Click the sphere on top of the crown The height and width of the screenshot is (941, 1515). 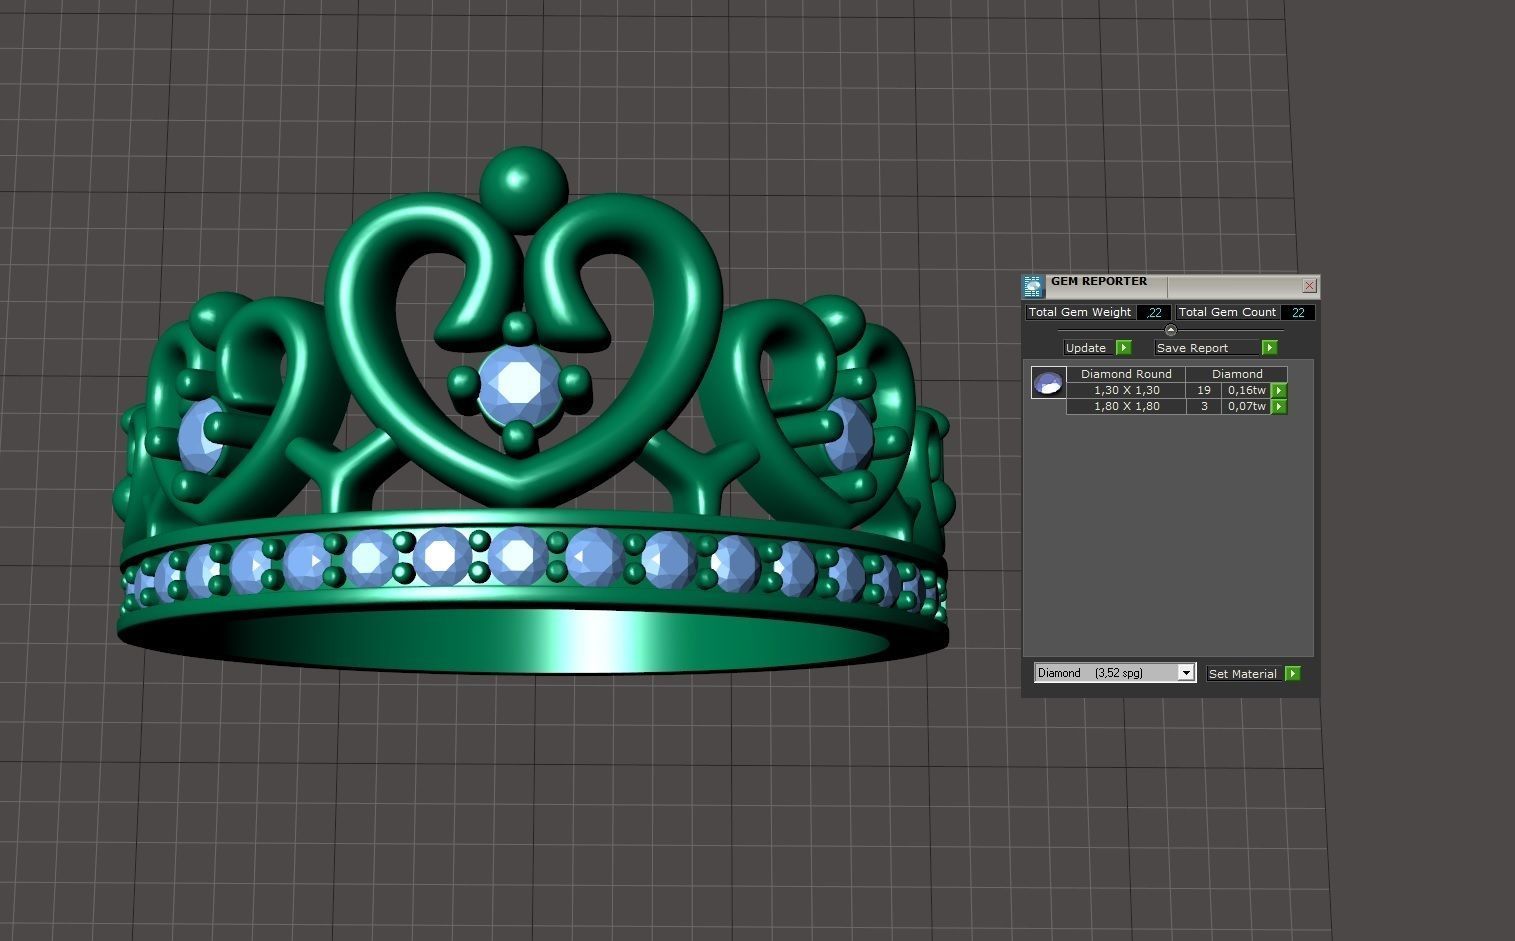(x=523, y=188)
